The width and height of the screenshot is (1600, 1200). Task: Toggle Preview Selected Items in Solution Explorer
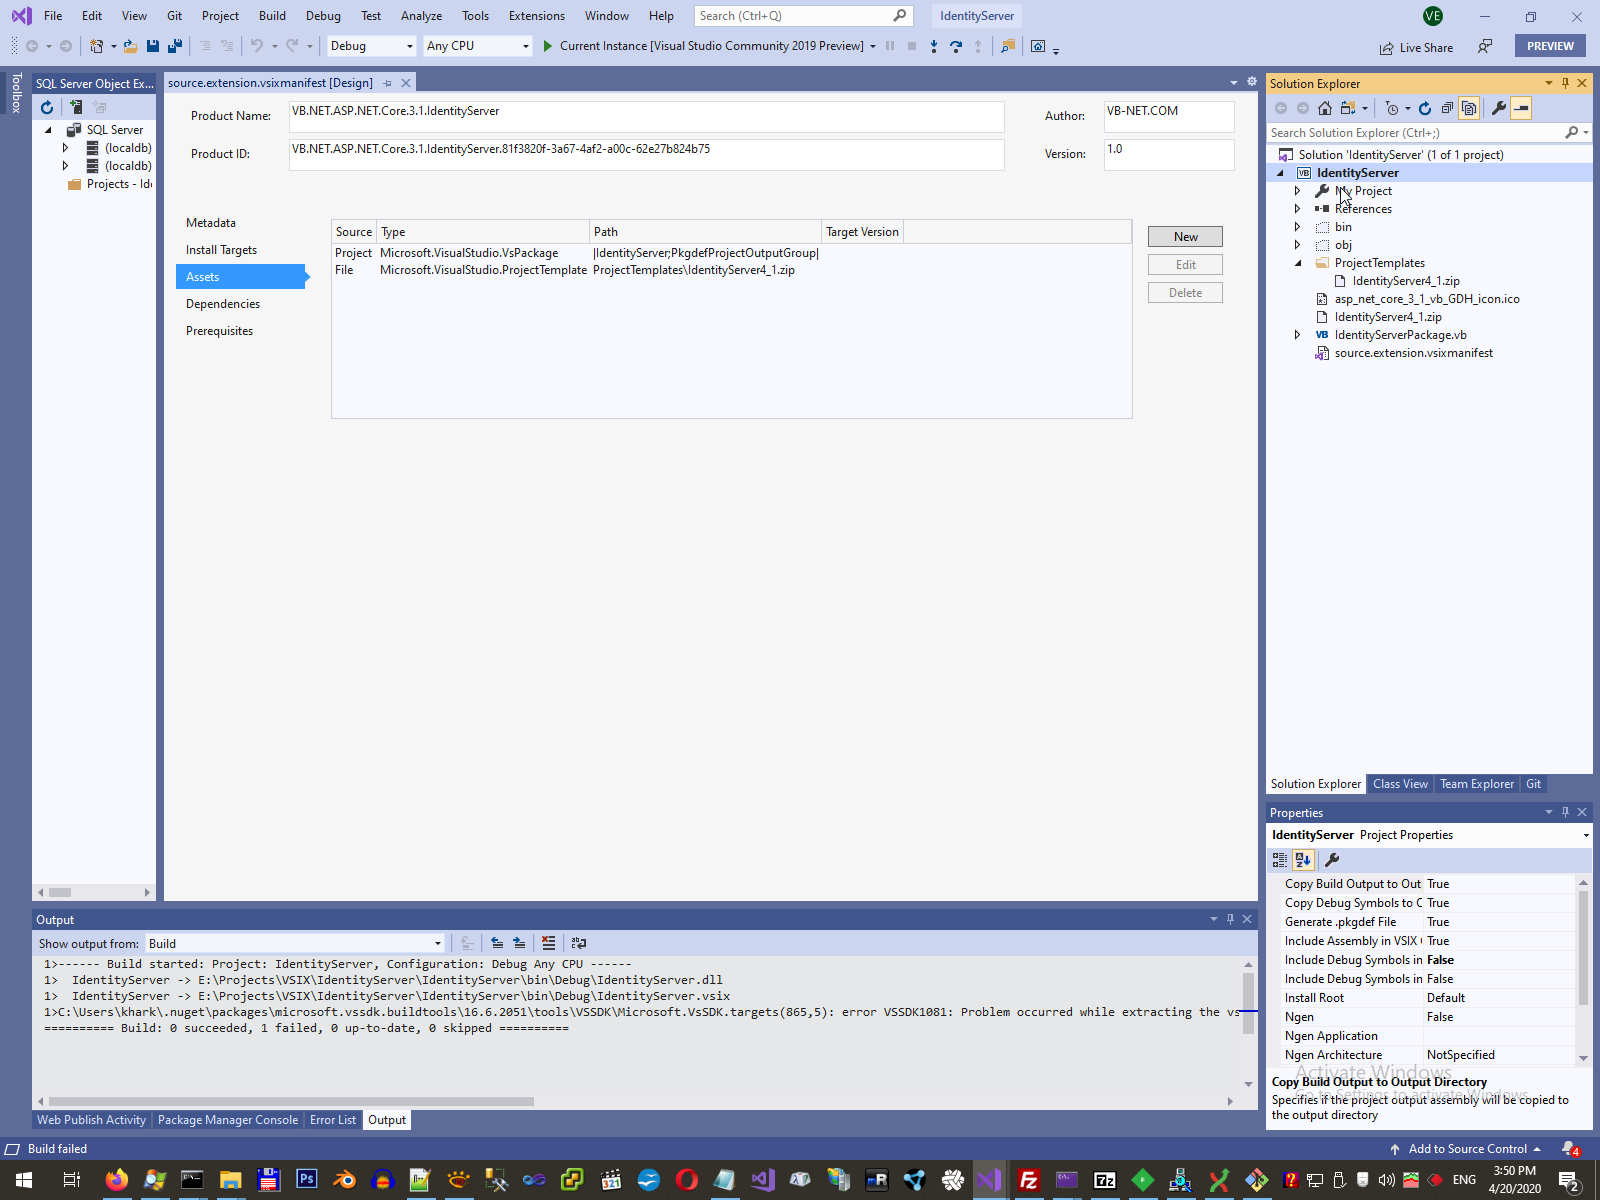point(1521,108)
